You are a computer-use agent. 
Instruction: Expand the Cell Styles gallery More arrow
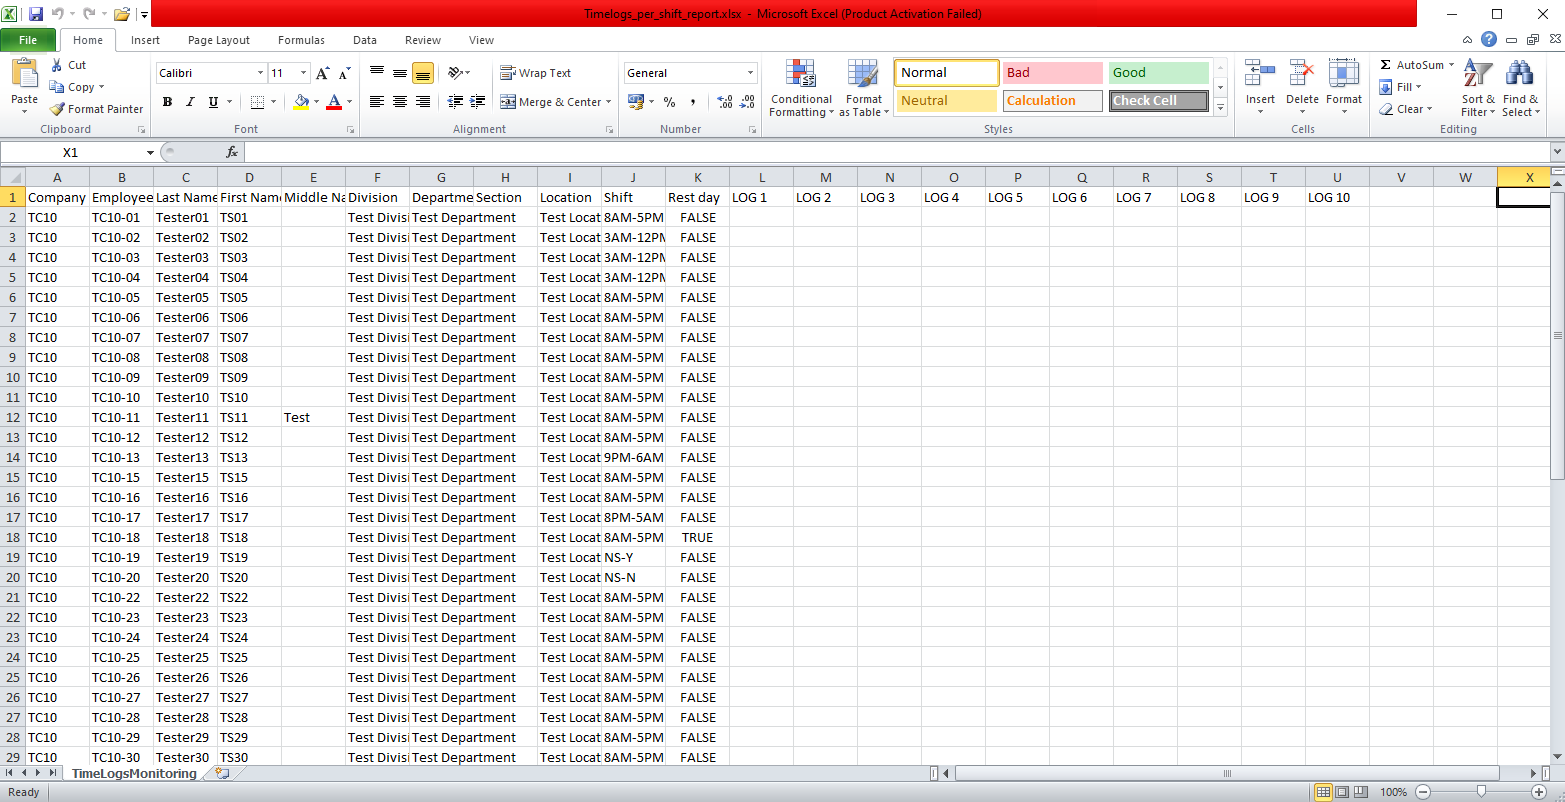(1220, 107)
